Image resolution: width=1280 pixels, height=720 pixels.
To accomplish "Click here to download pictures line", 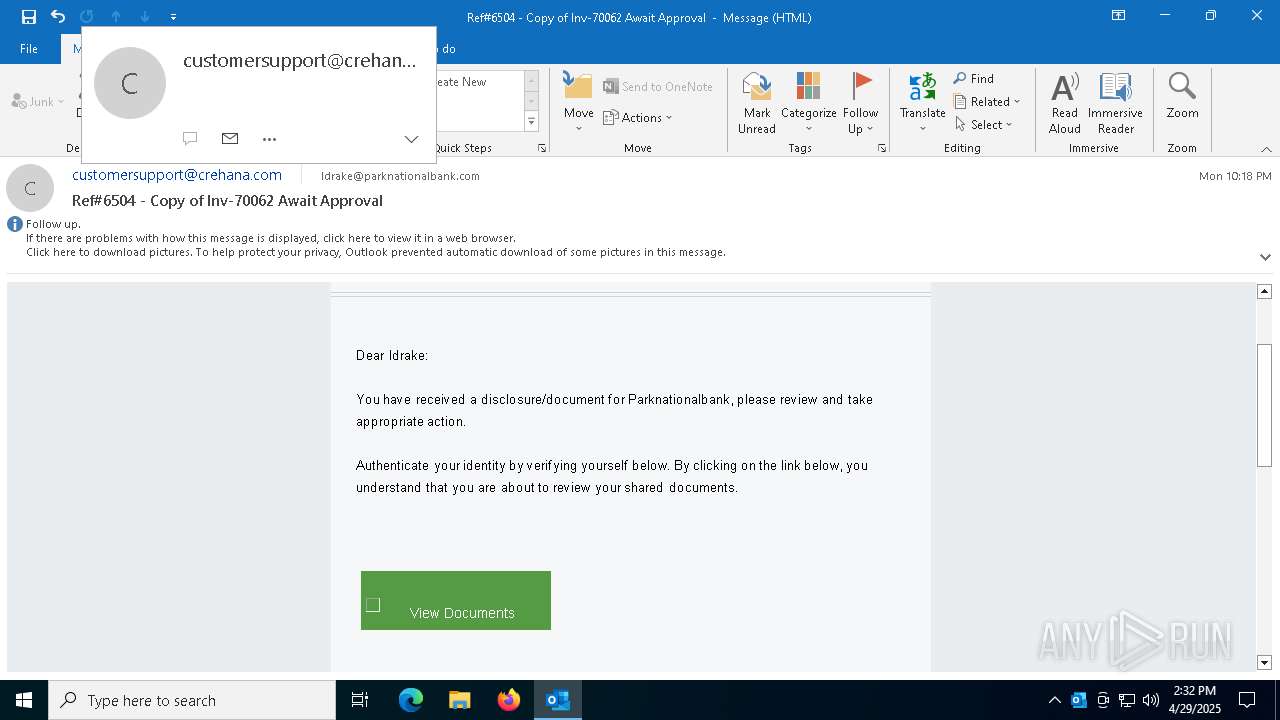I will click(x=376, y=252).
